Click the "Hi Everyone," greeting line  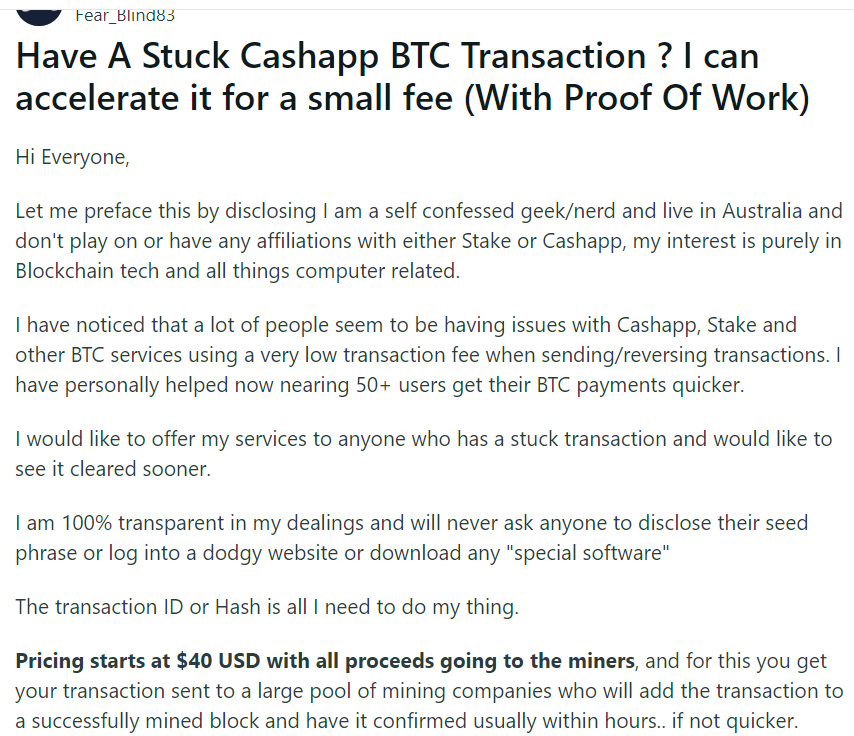[72, 157]
